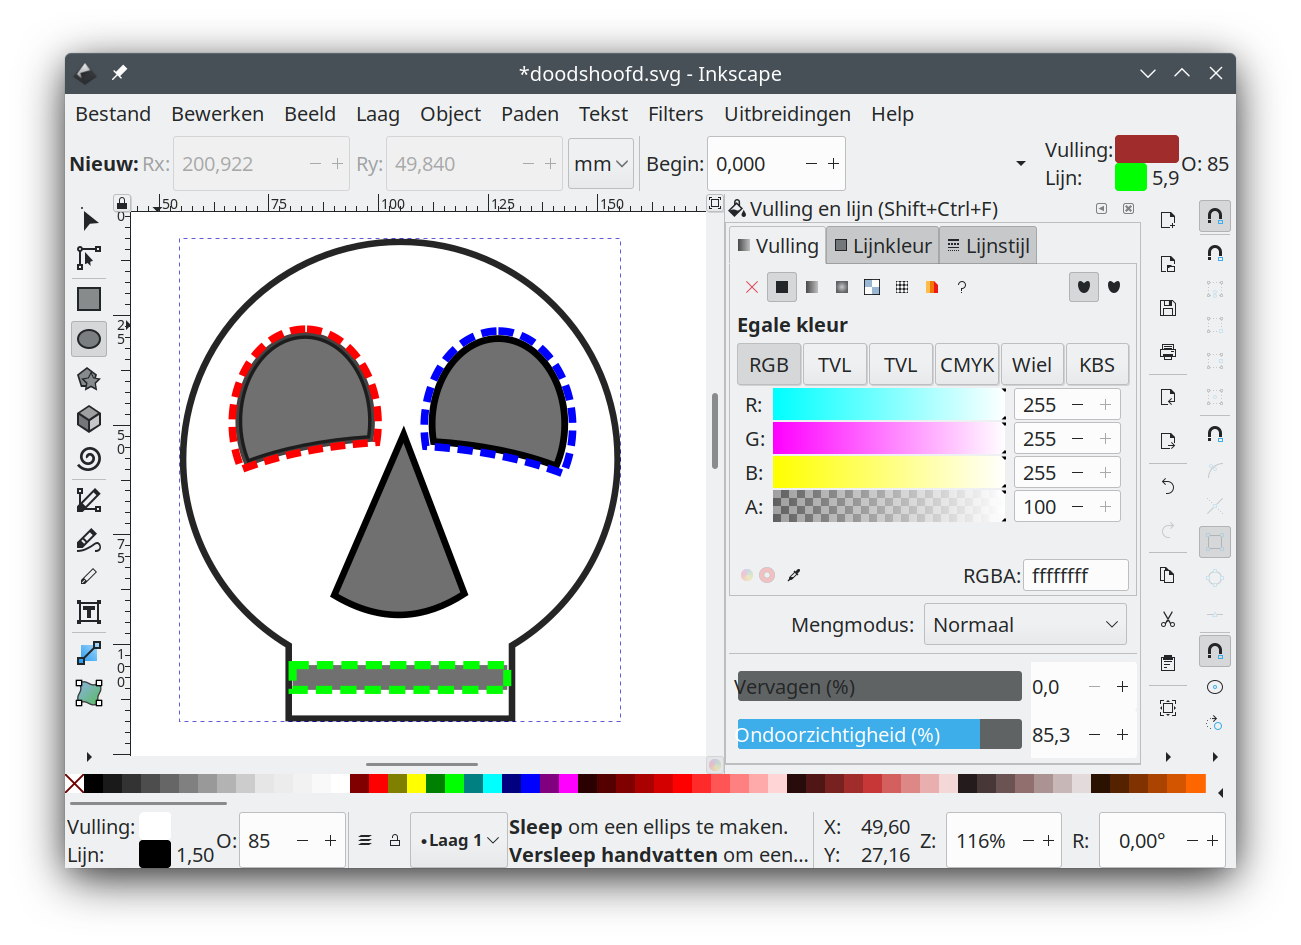Click the New document icon
The height and width of the screenshot is (945, 1301).
(1167, 220)
